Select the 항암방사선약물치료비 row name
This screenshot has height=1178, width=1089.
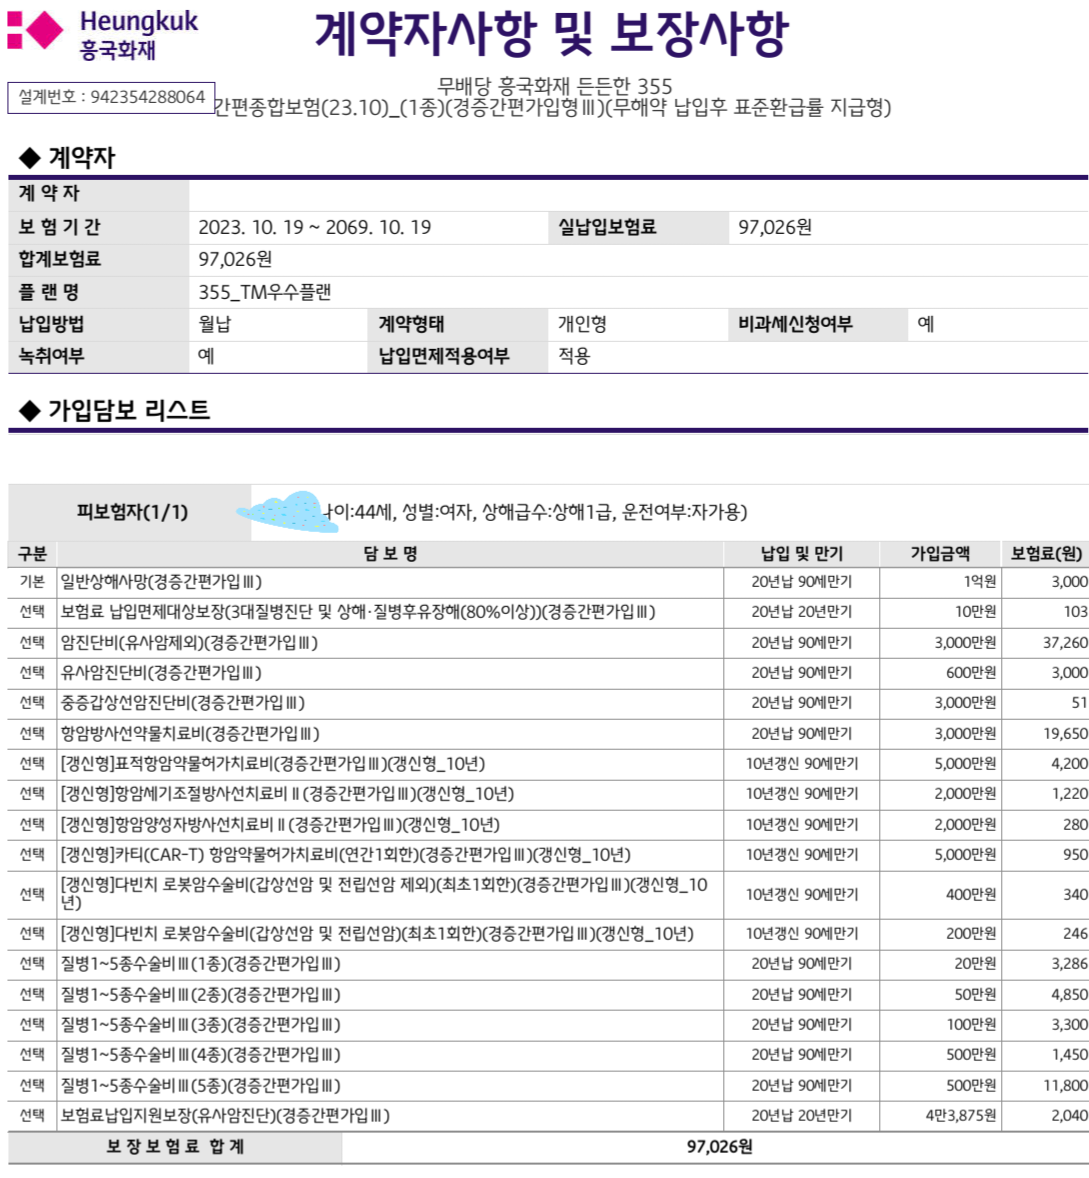[190, 734]
